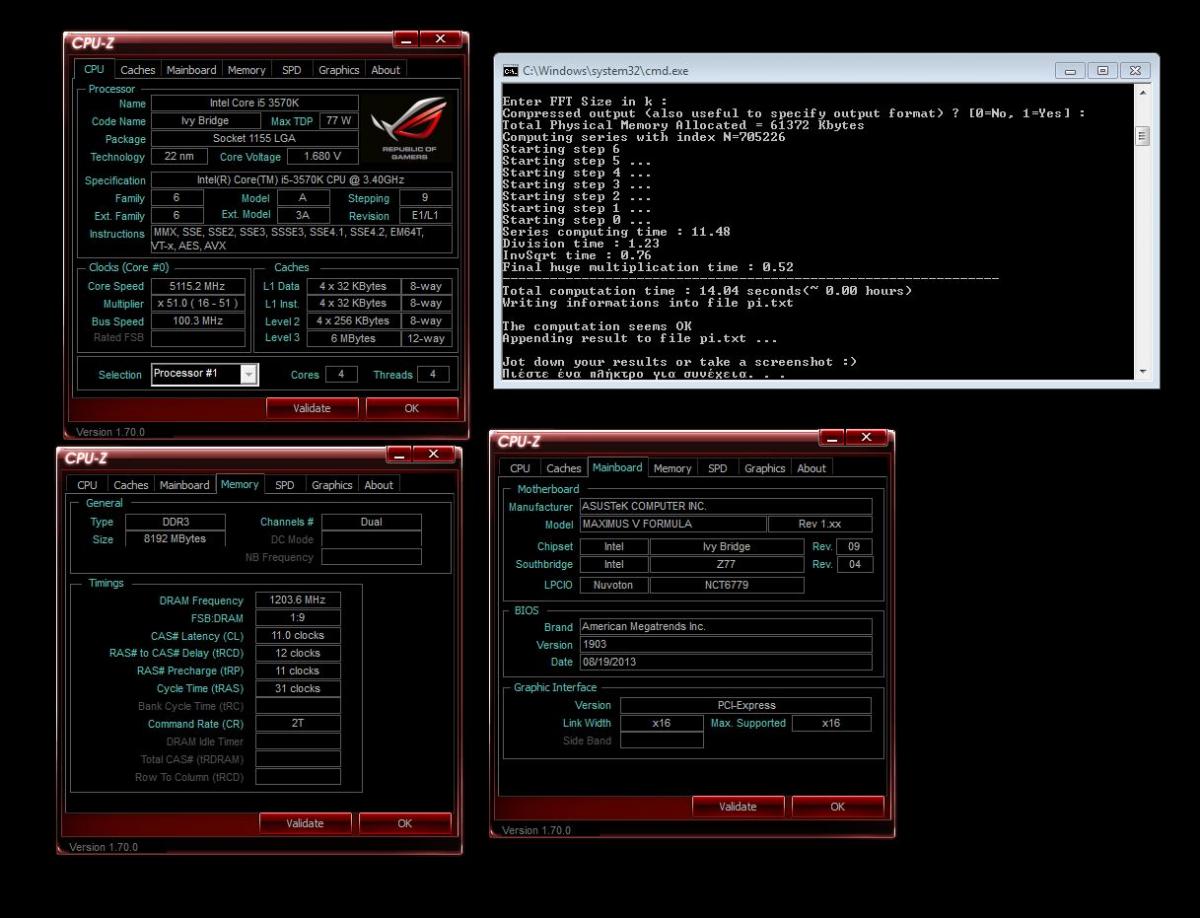Click the Nuvoton NCT6779 LPCIO field
Image resolution: width=1200 pixels, height=918 pixels.
(x=727, y=584)
